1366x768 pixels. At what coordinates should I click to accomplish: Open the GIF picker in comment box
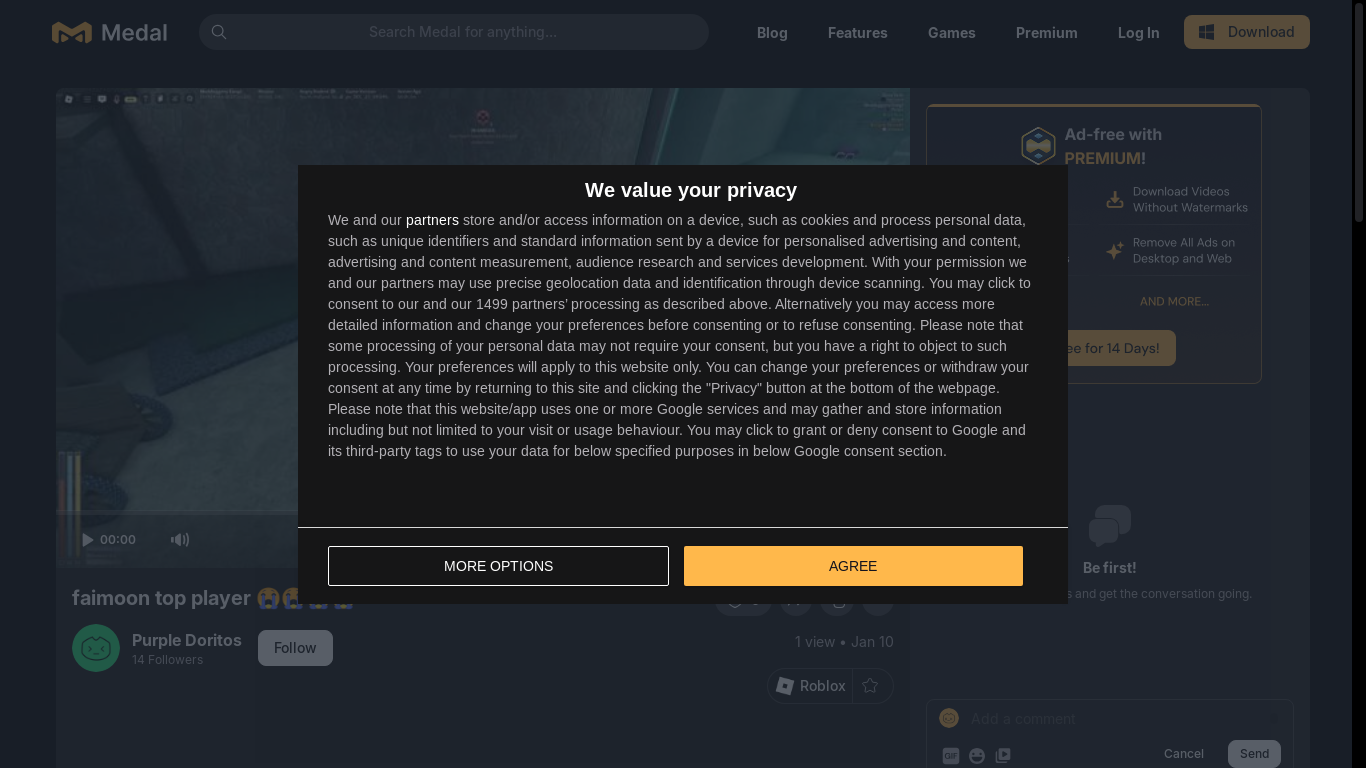pos(951,756)
